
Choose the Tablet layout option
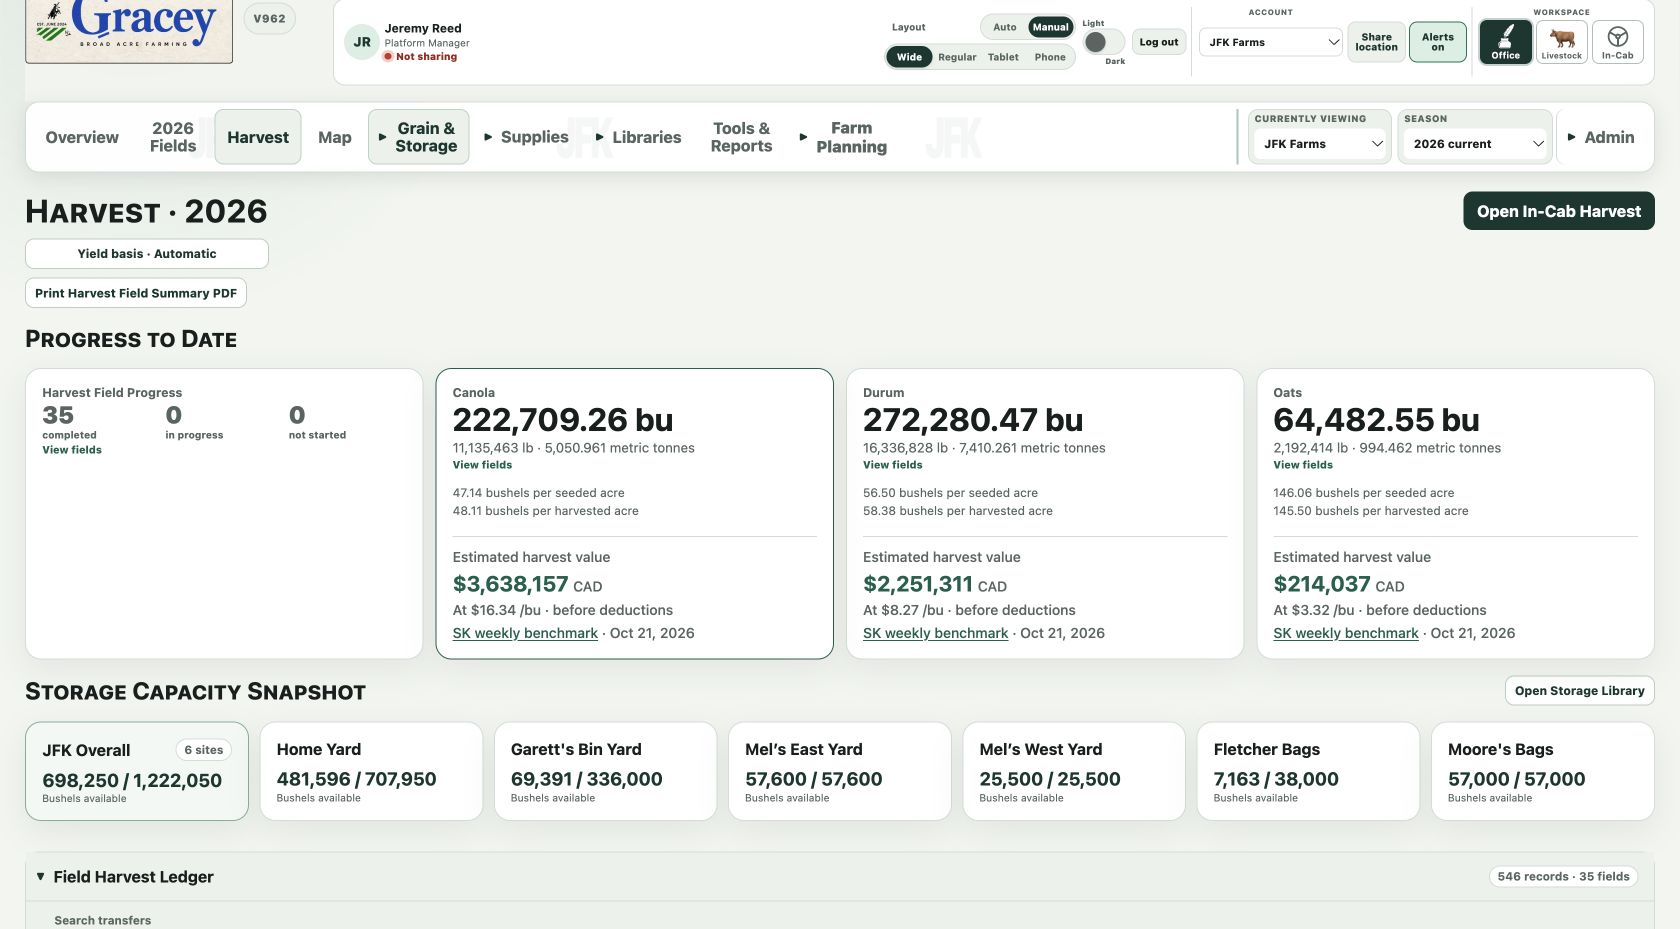pyautogui.click(x=1003, y=57)
